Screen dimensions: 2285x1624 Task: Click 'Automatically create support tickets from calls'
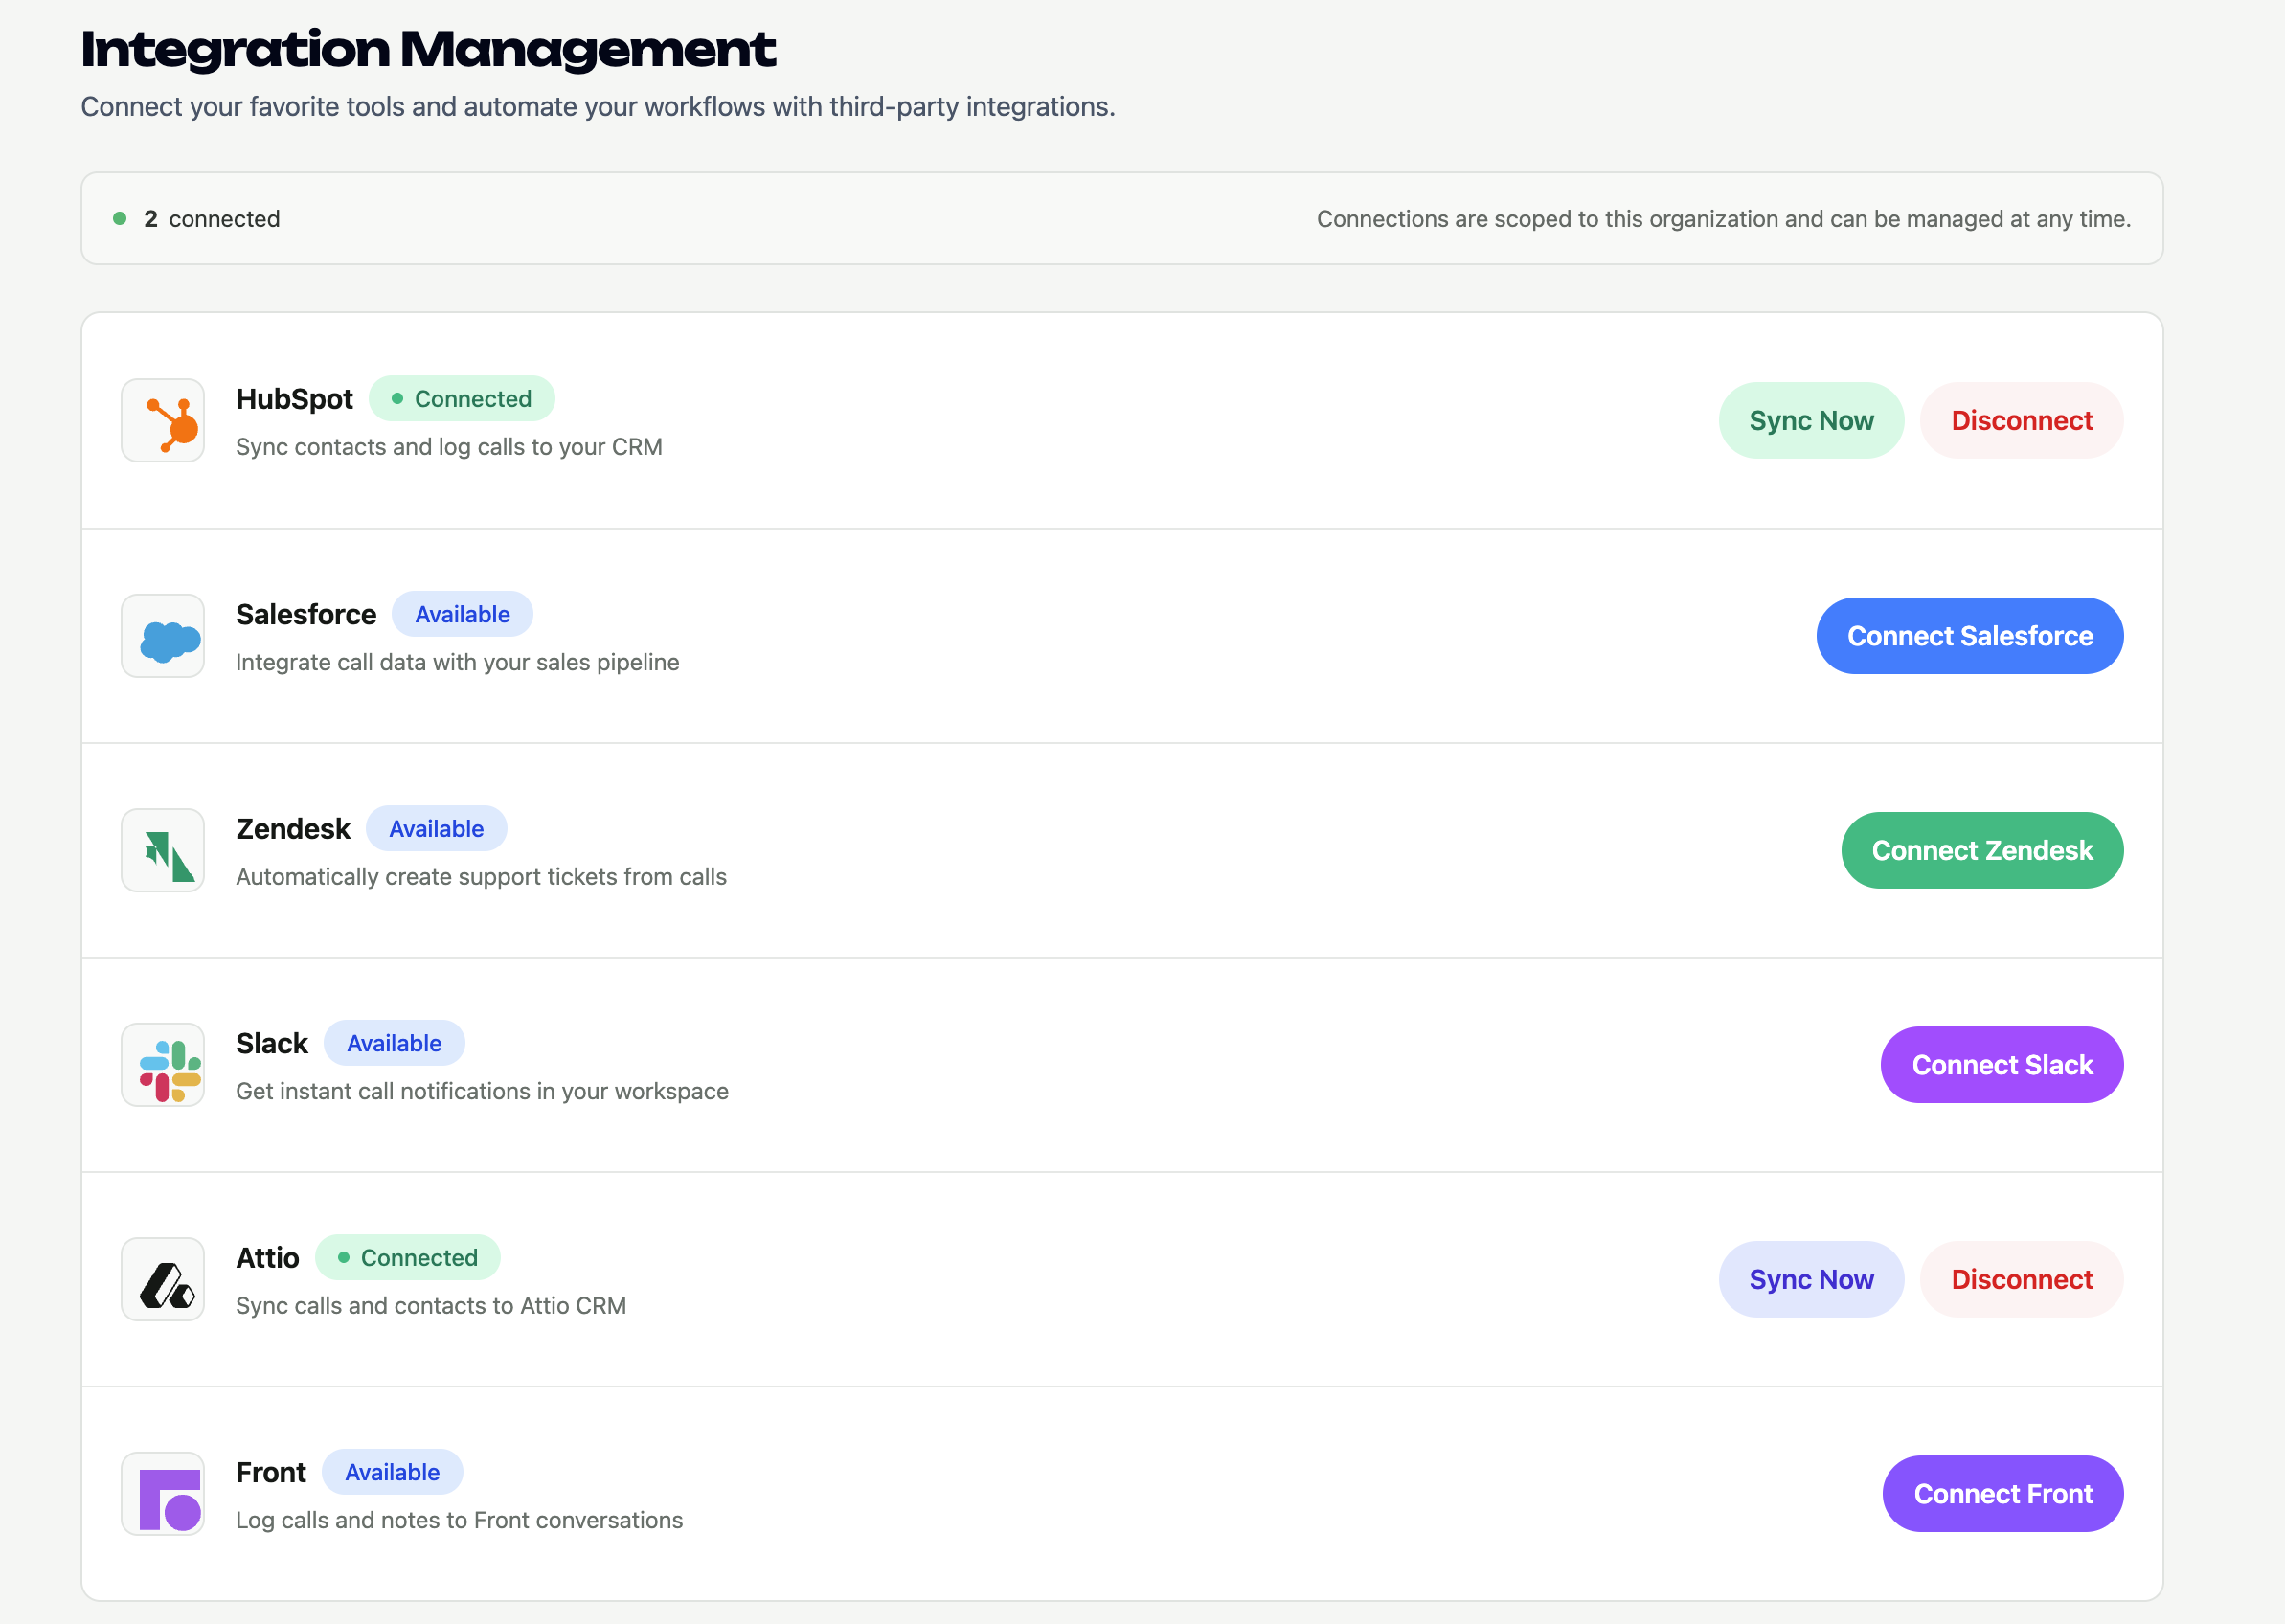tap(481, 877)
